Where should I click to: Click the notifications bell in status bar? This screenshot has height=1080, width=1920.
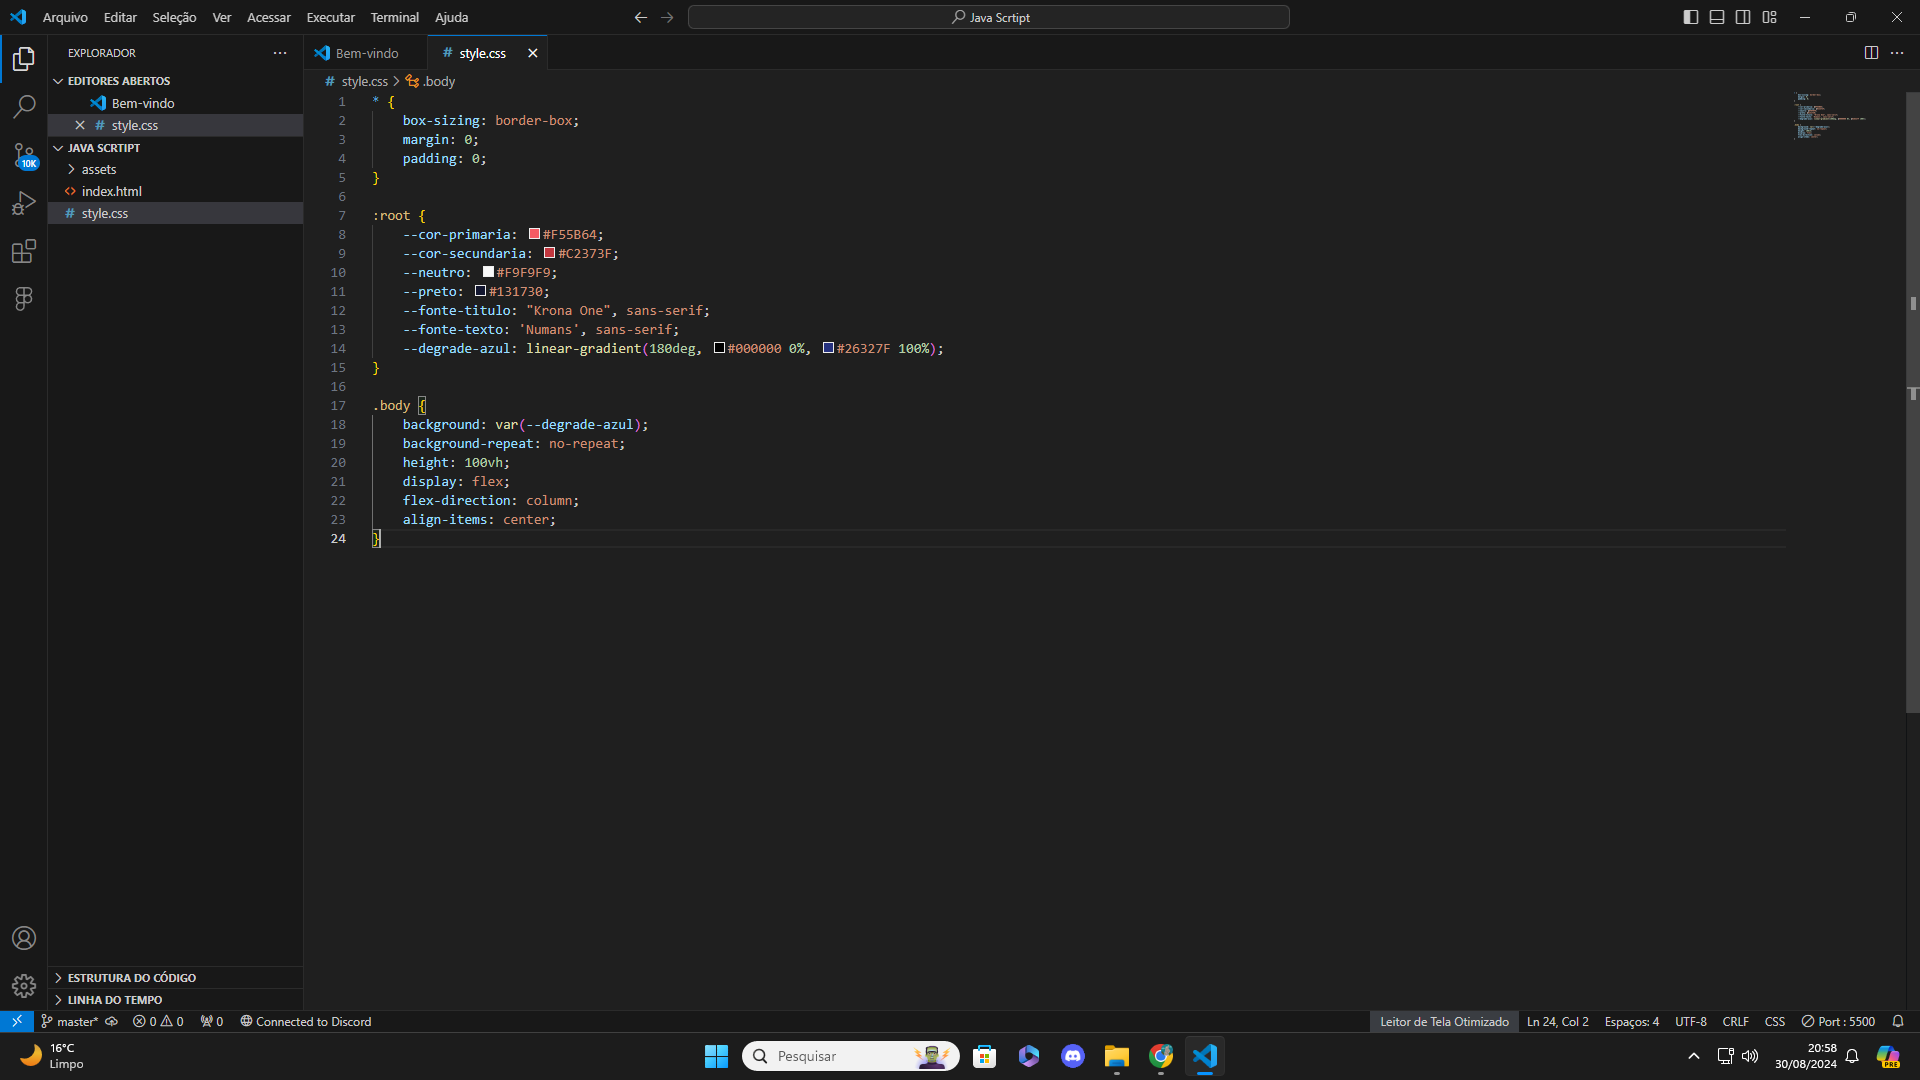(x=1898, y=1021)
